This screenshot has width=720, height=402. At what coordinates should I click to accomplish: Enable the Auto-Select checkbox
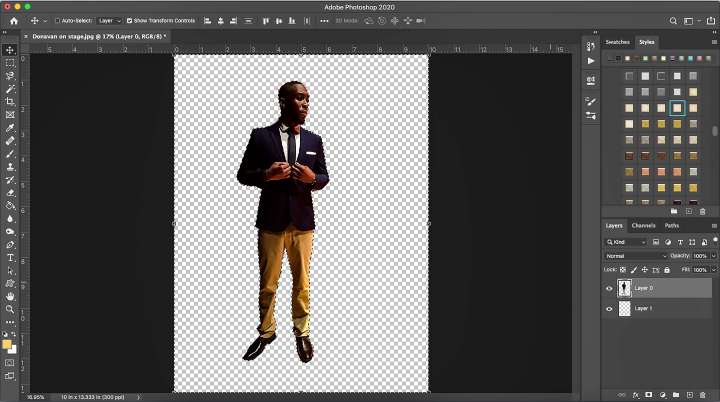[58, 20]
